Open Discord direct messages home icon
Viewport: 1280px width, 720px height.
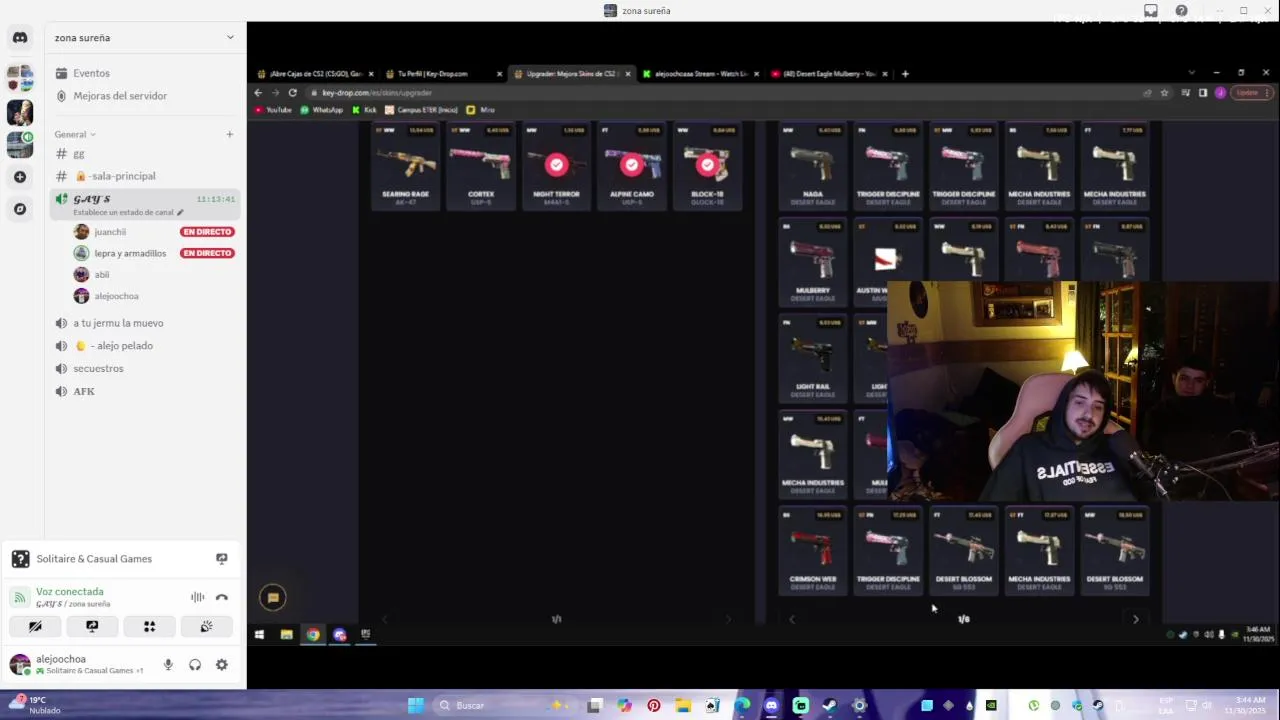coord(20,38)
